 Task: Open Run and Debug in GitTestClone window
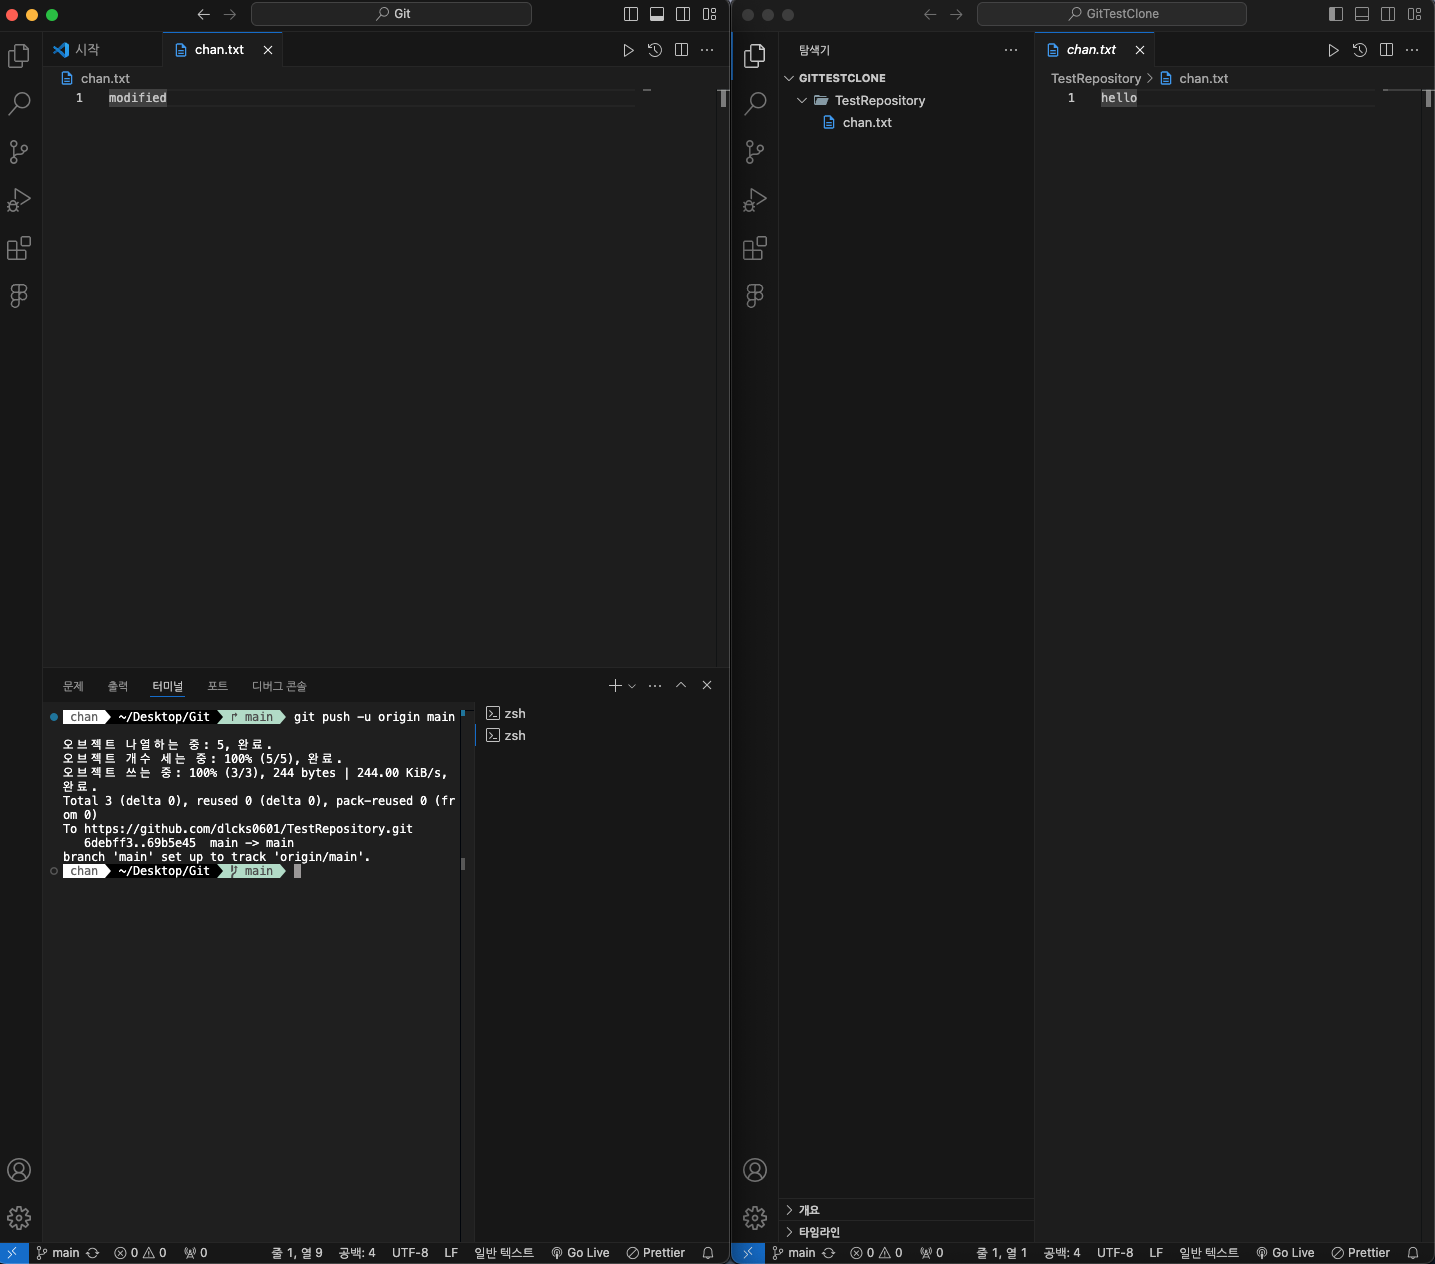[x=755, y=200]
